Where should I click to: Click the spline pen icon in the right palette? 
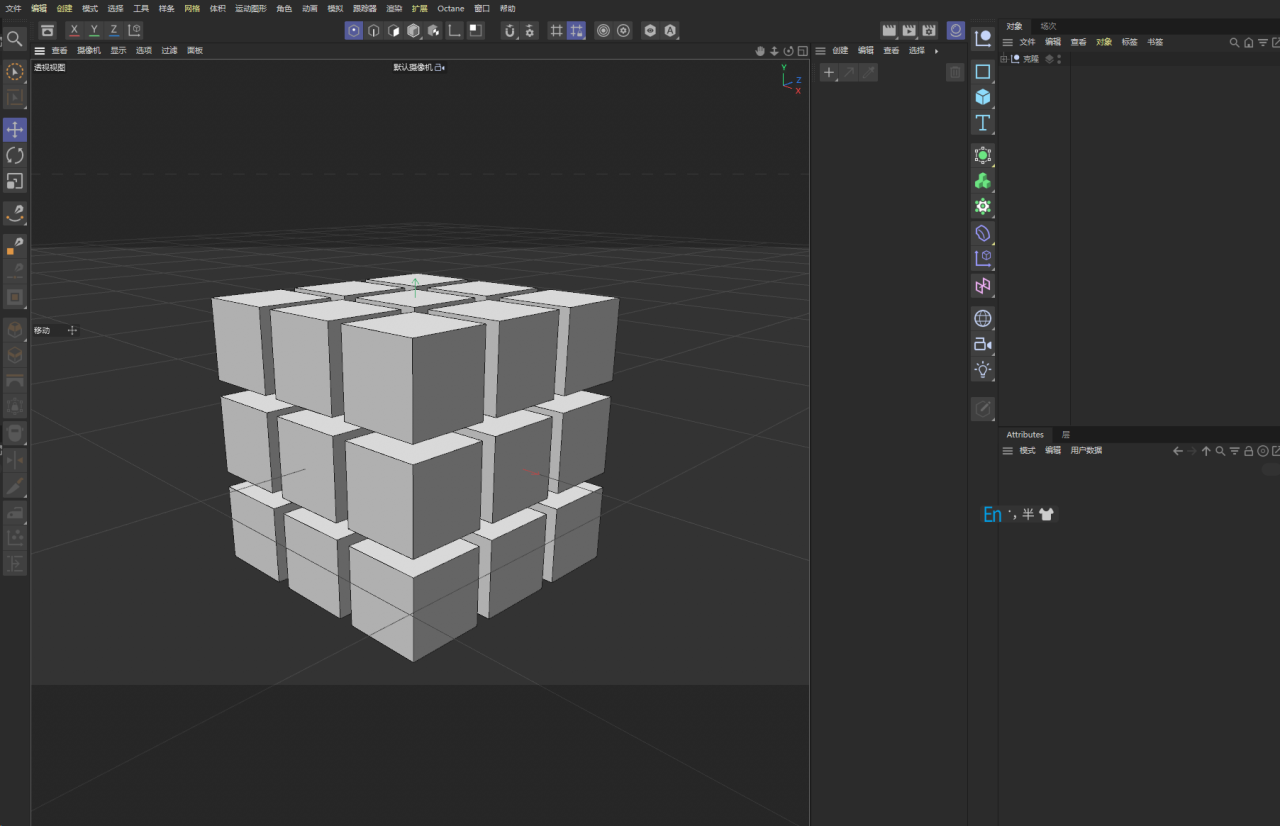point(982,71)
